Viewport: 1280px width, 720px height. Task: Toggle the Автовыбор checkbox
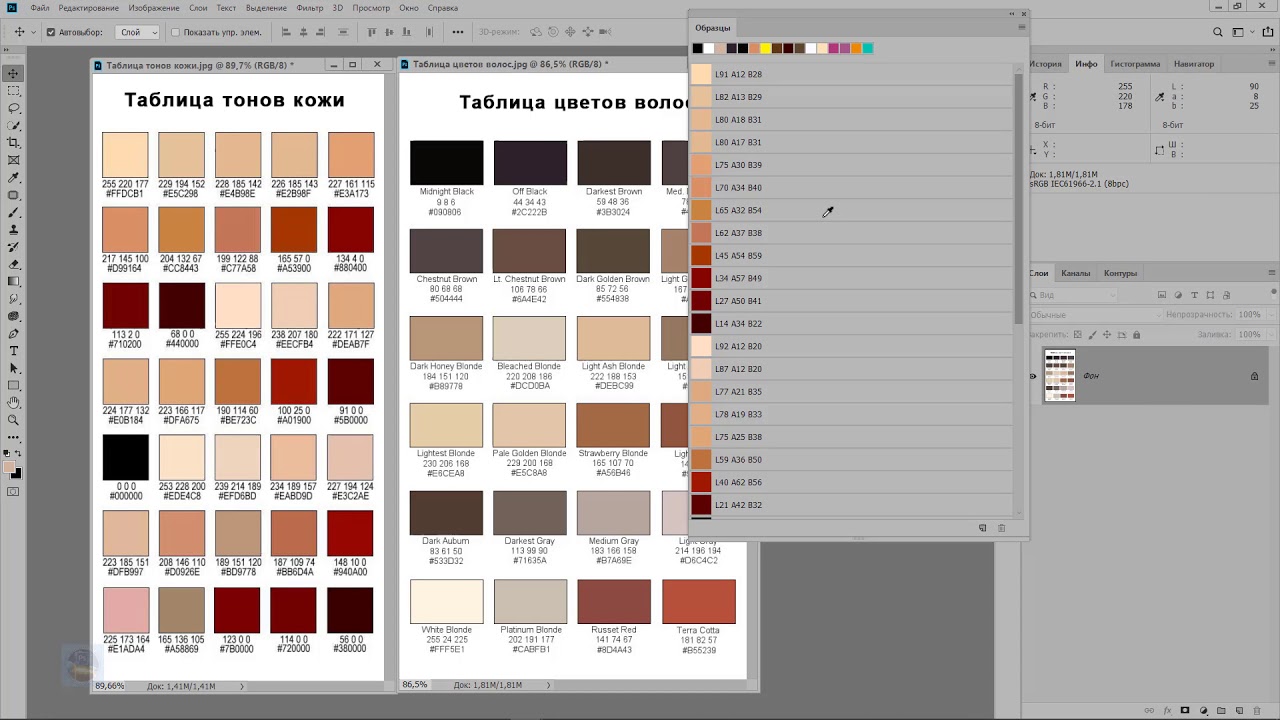(51, 32)
